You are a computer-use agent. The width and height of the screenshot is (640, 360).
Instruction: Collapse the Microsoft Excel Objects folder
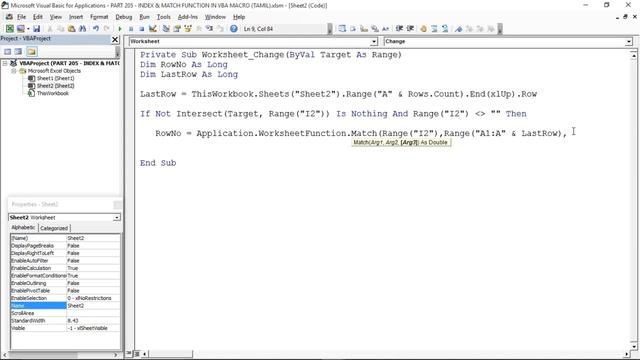coord(13,71)
